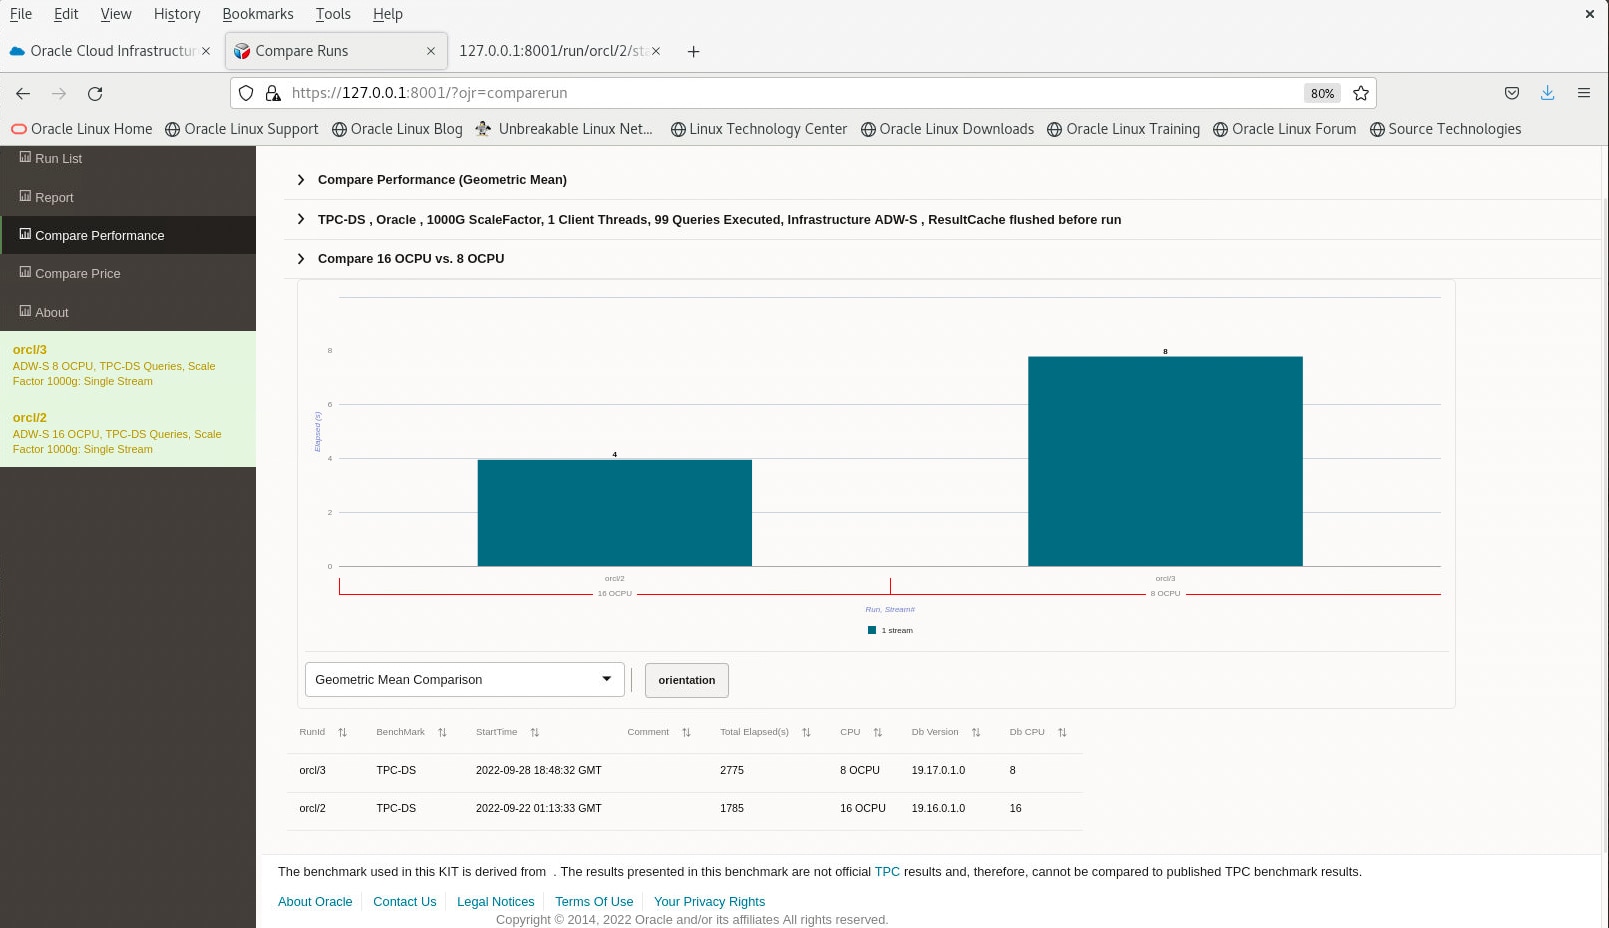
Task: Open the Legal Notices footer link
Action: [496, 902]
